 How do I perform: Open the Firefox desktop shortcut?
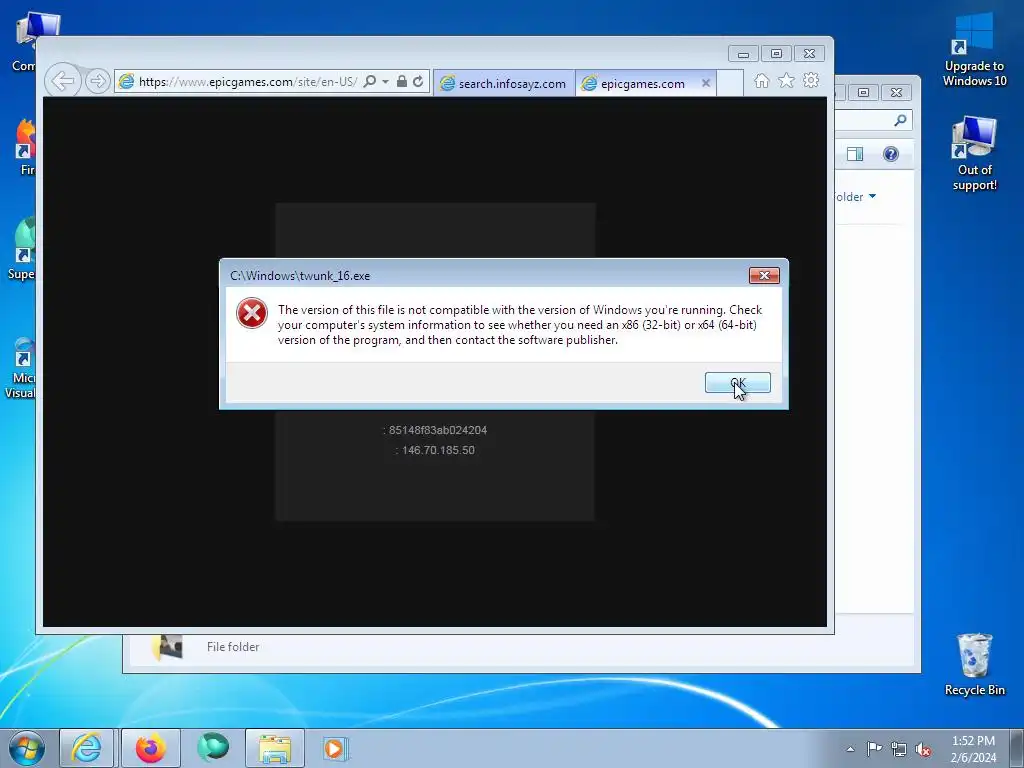coord(26,148)
